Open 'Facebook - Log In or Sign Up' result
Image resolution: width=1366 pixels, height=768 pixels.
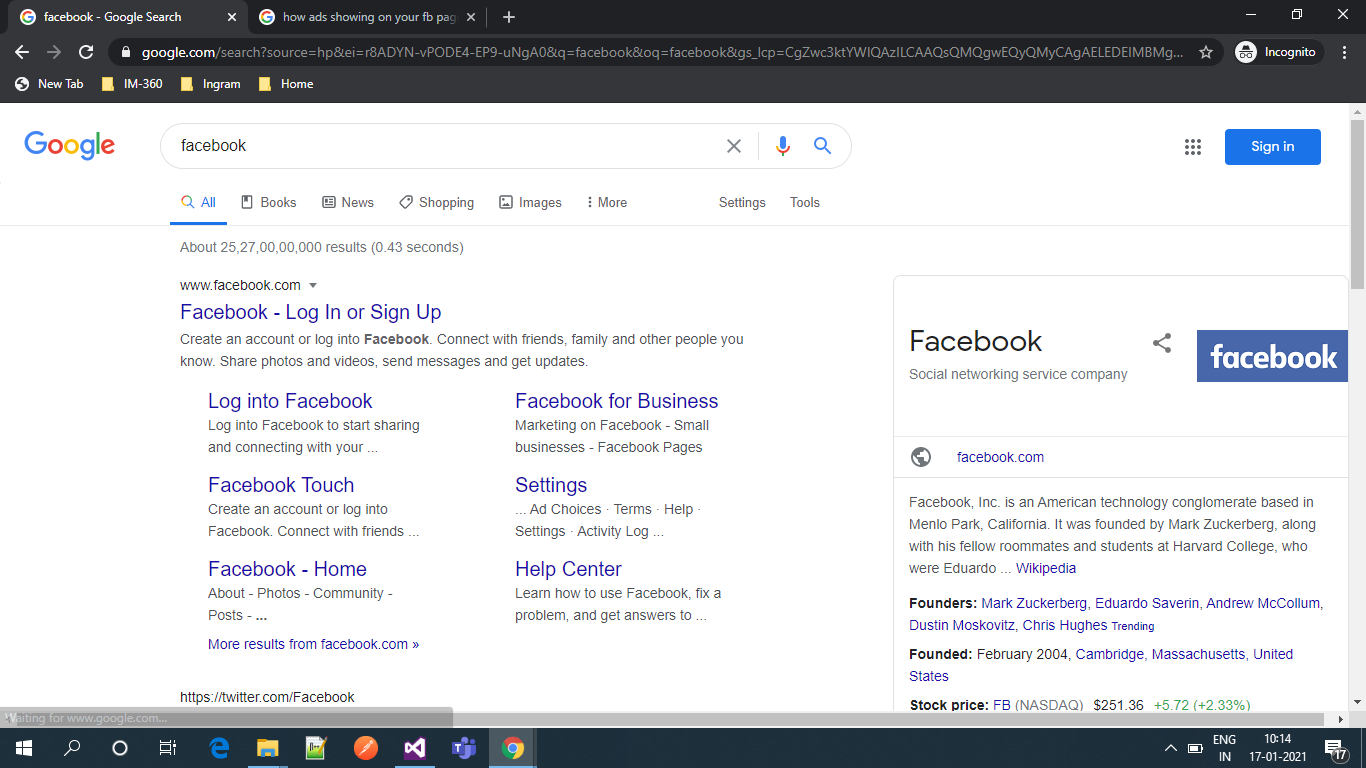[311, 312]
